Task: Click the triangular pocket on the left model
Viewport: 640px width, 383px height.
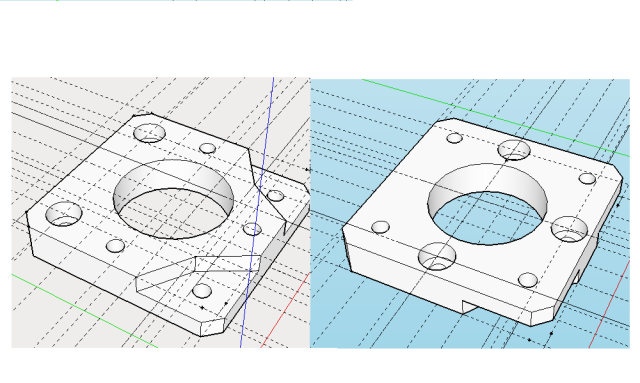Action: tap(198, 274)
